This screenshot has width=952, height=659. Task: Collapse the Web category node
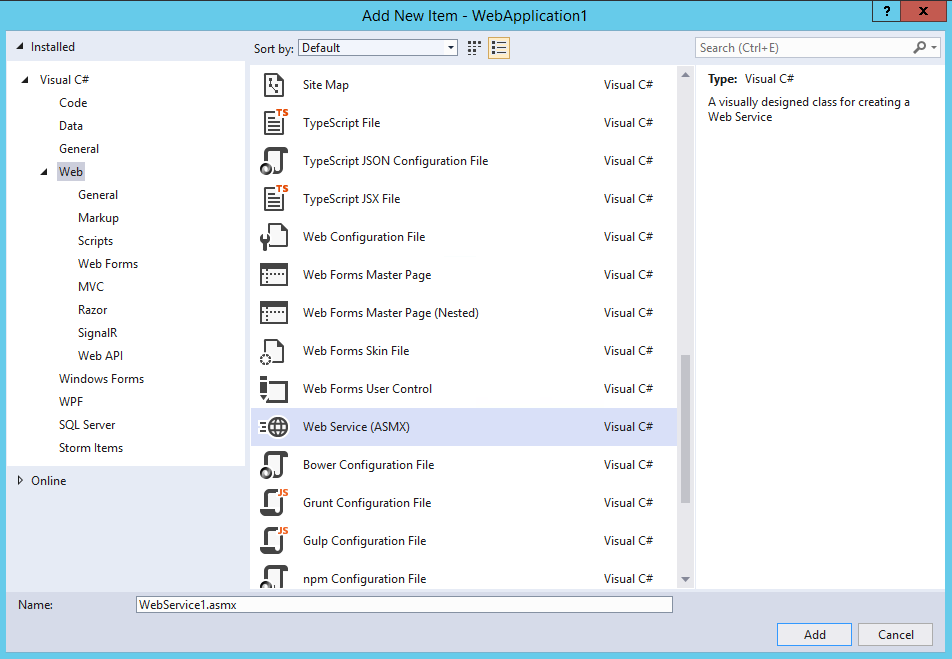(44, 172)
